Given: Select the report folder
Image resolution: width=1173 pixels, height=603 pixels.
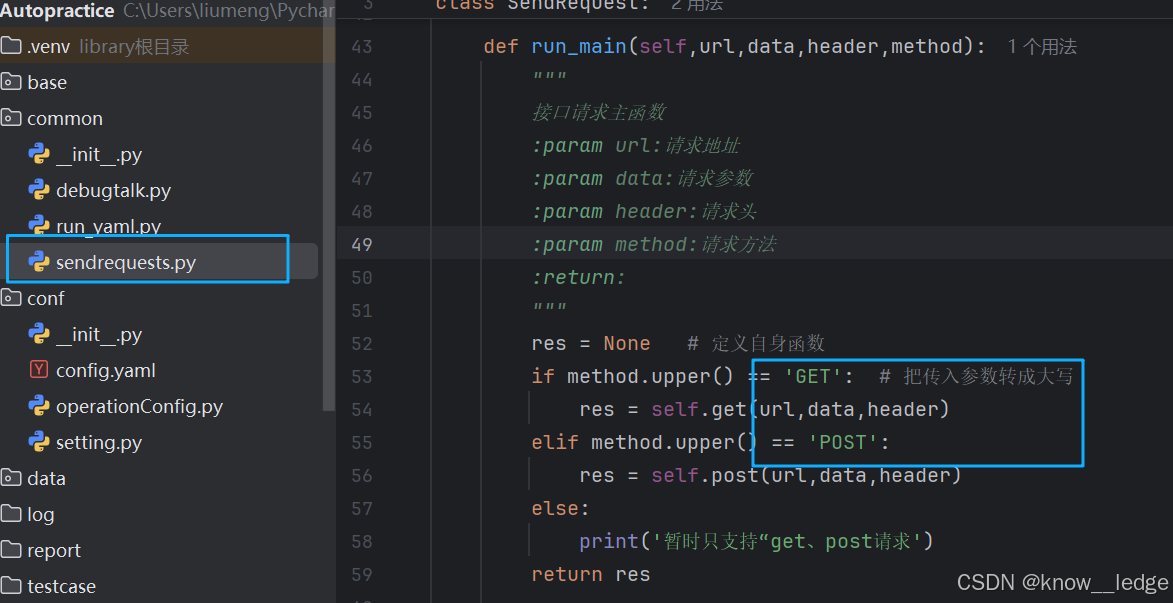Looking at the screenshot, I should pyautogui.click(x=54, y=550).
